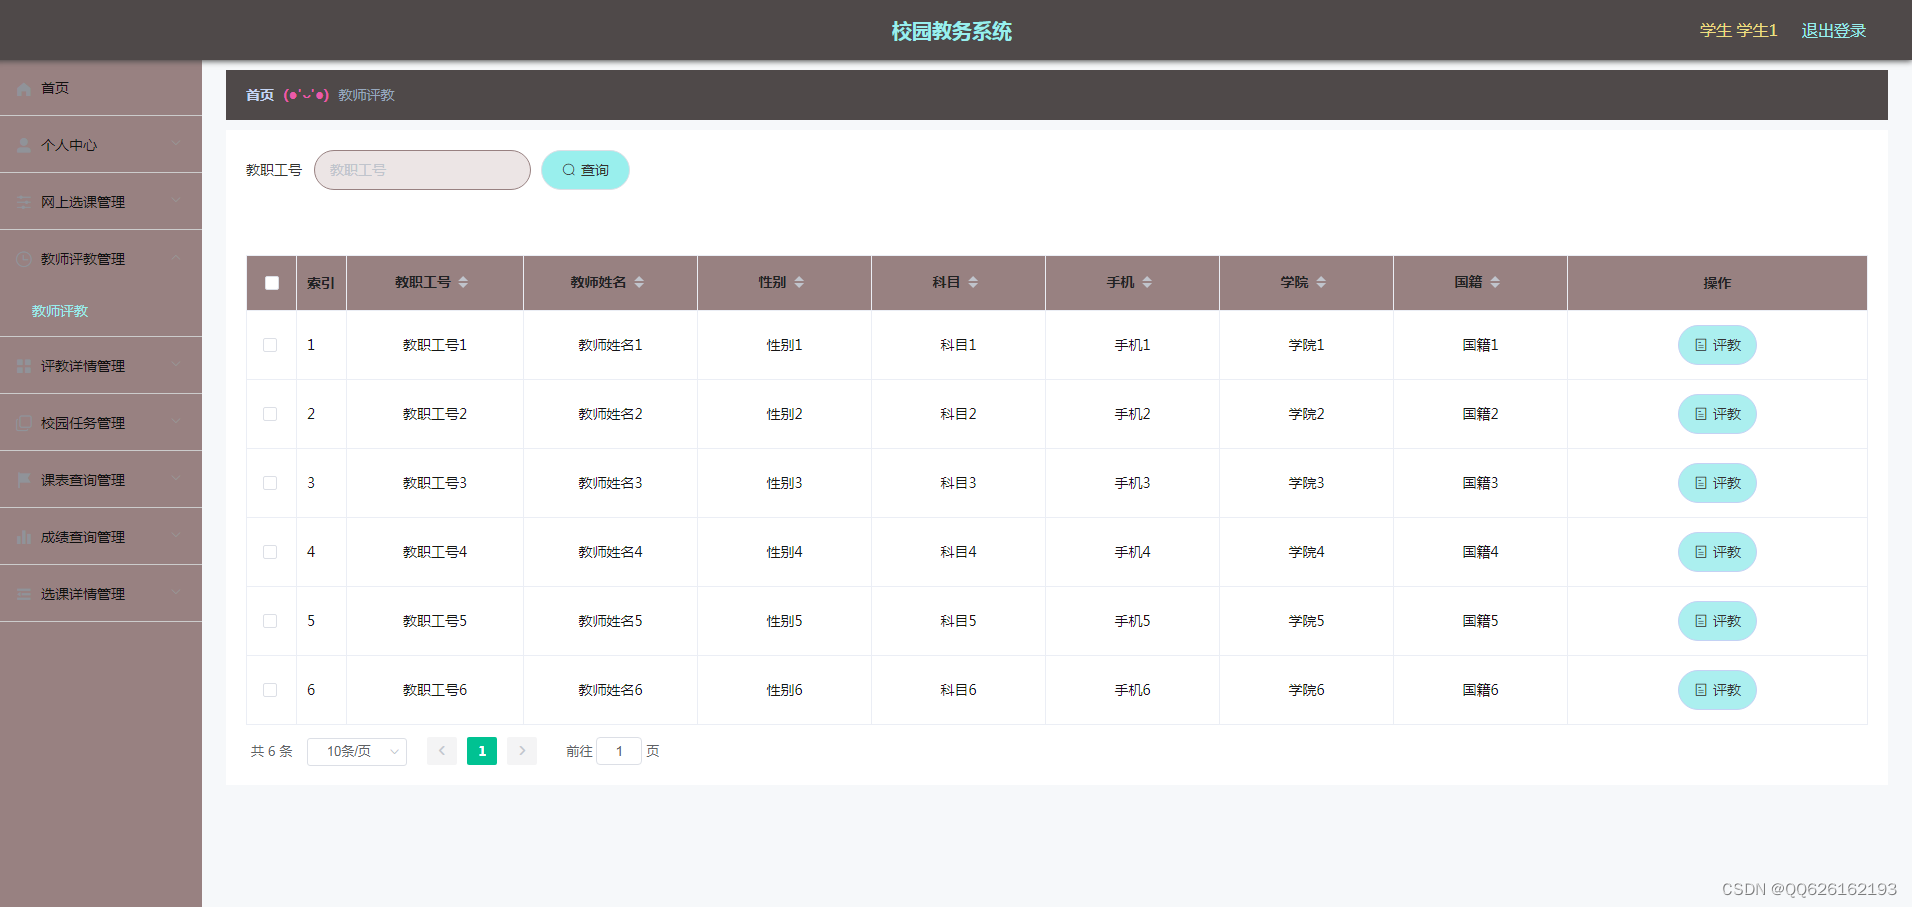This screenshot has width=1912, height=907.
Task: Open 首页 in the sidebar menu
Action: point(101,89)
